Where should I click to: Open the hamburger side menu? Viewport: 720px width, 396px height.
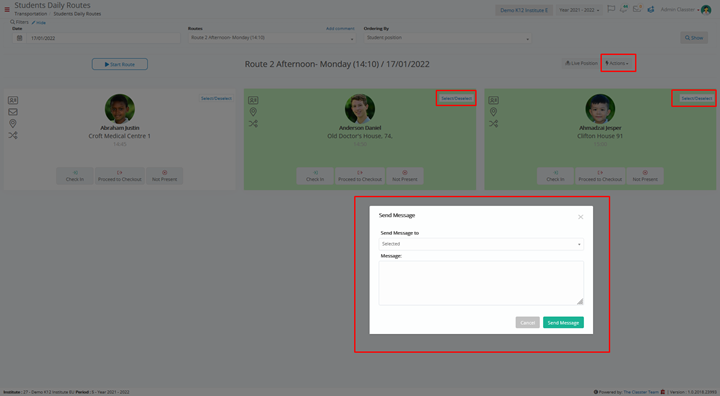(x=7, y=9)
